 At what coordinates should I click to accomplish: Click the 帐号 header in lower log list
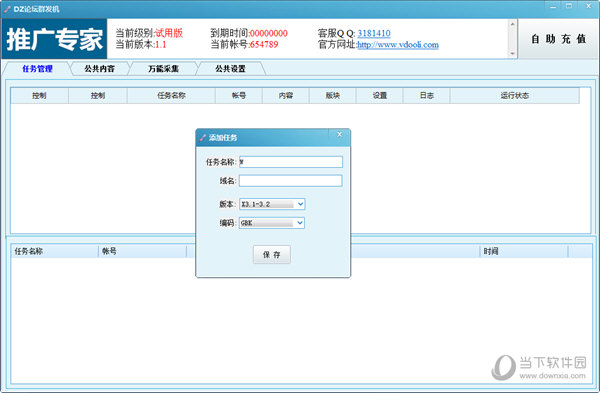tap(142, 251)
